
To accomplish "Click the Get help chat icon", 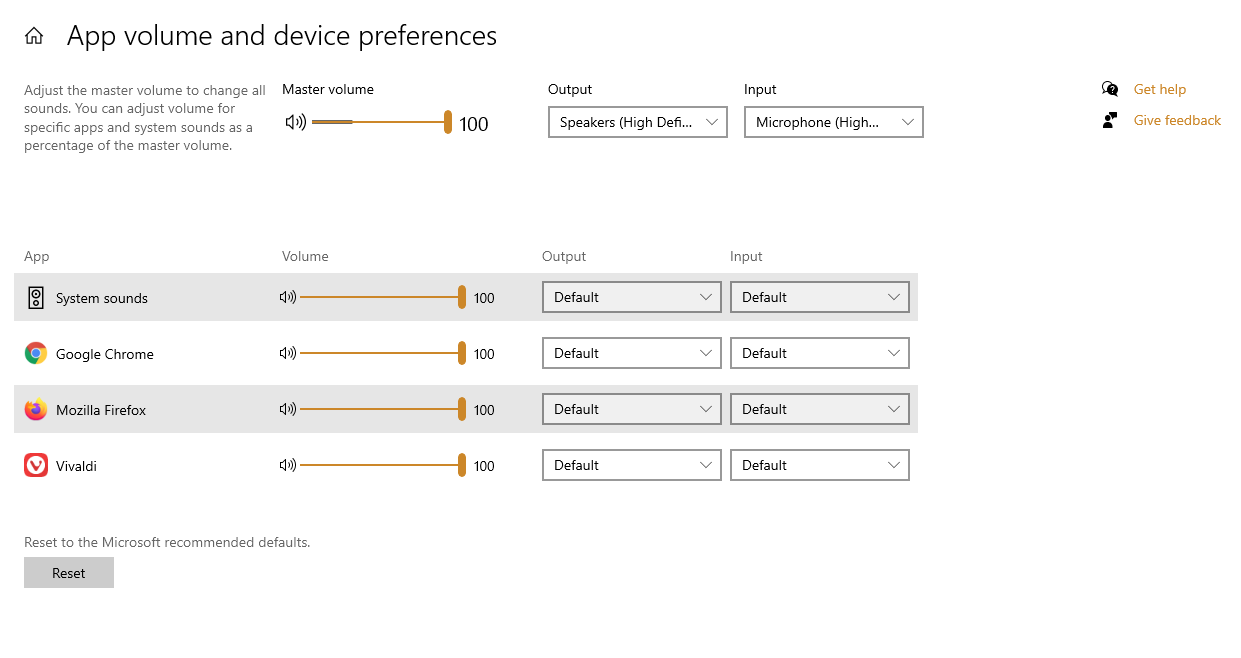I will click(1110, 89).
